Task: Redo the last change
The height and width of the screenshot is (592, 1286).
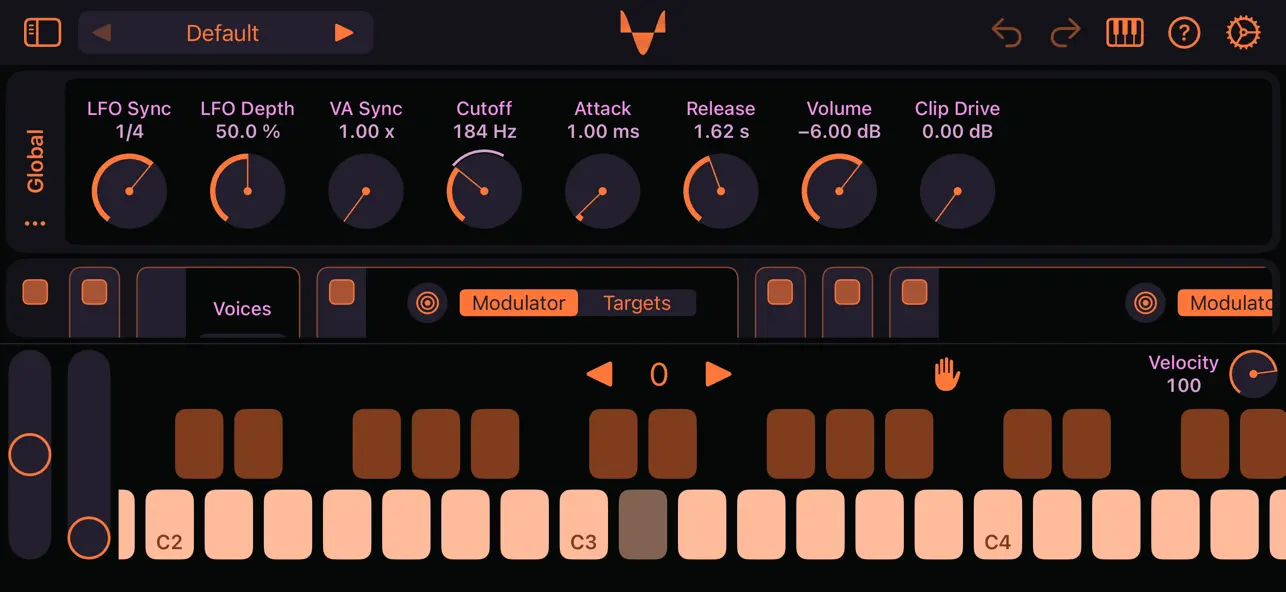Action: pos(1064,32)
